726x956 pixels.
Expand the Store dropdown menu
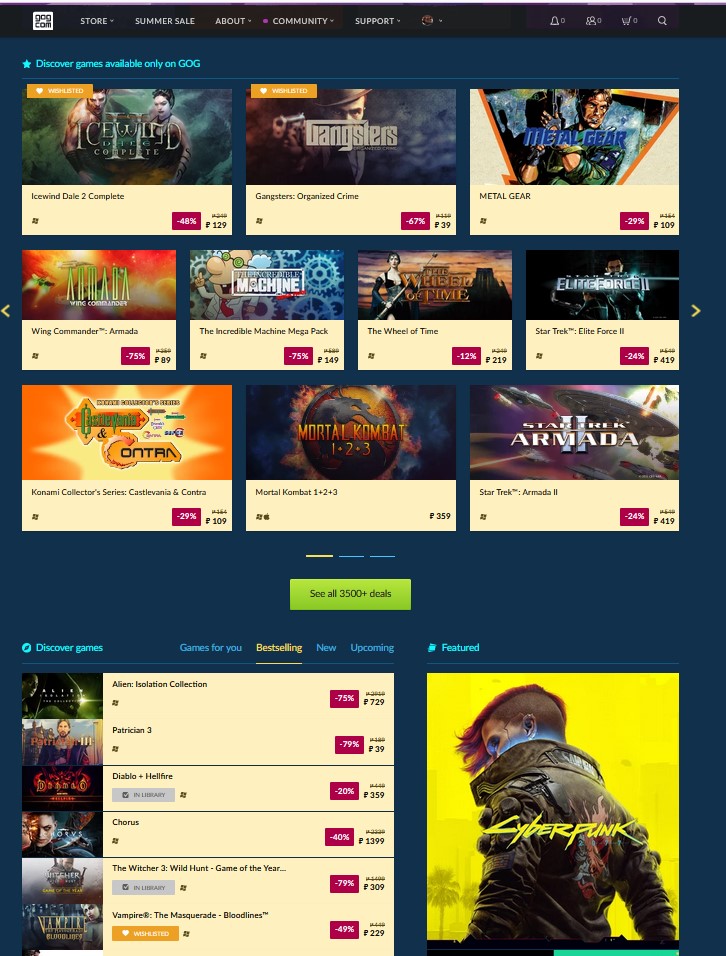pos(97,21)
